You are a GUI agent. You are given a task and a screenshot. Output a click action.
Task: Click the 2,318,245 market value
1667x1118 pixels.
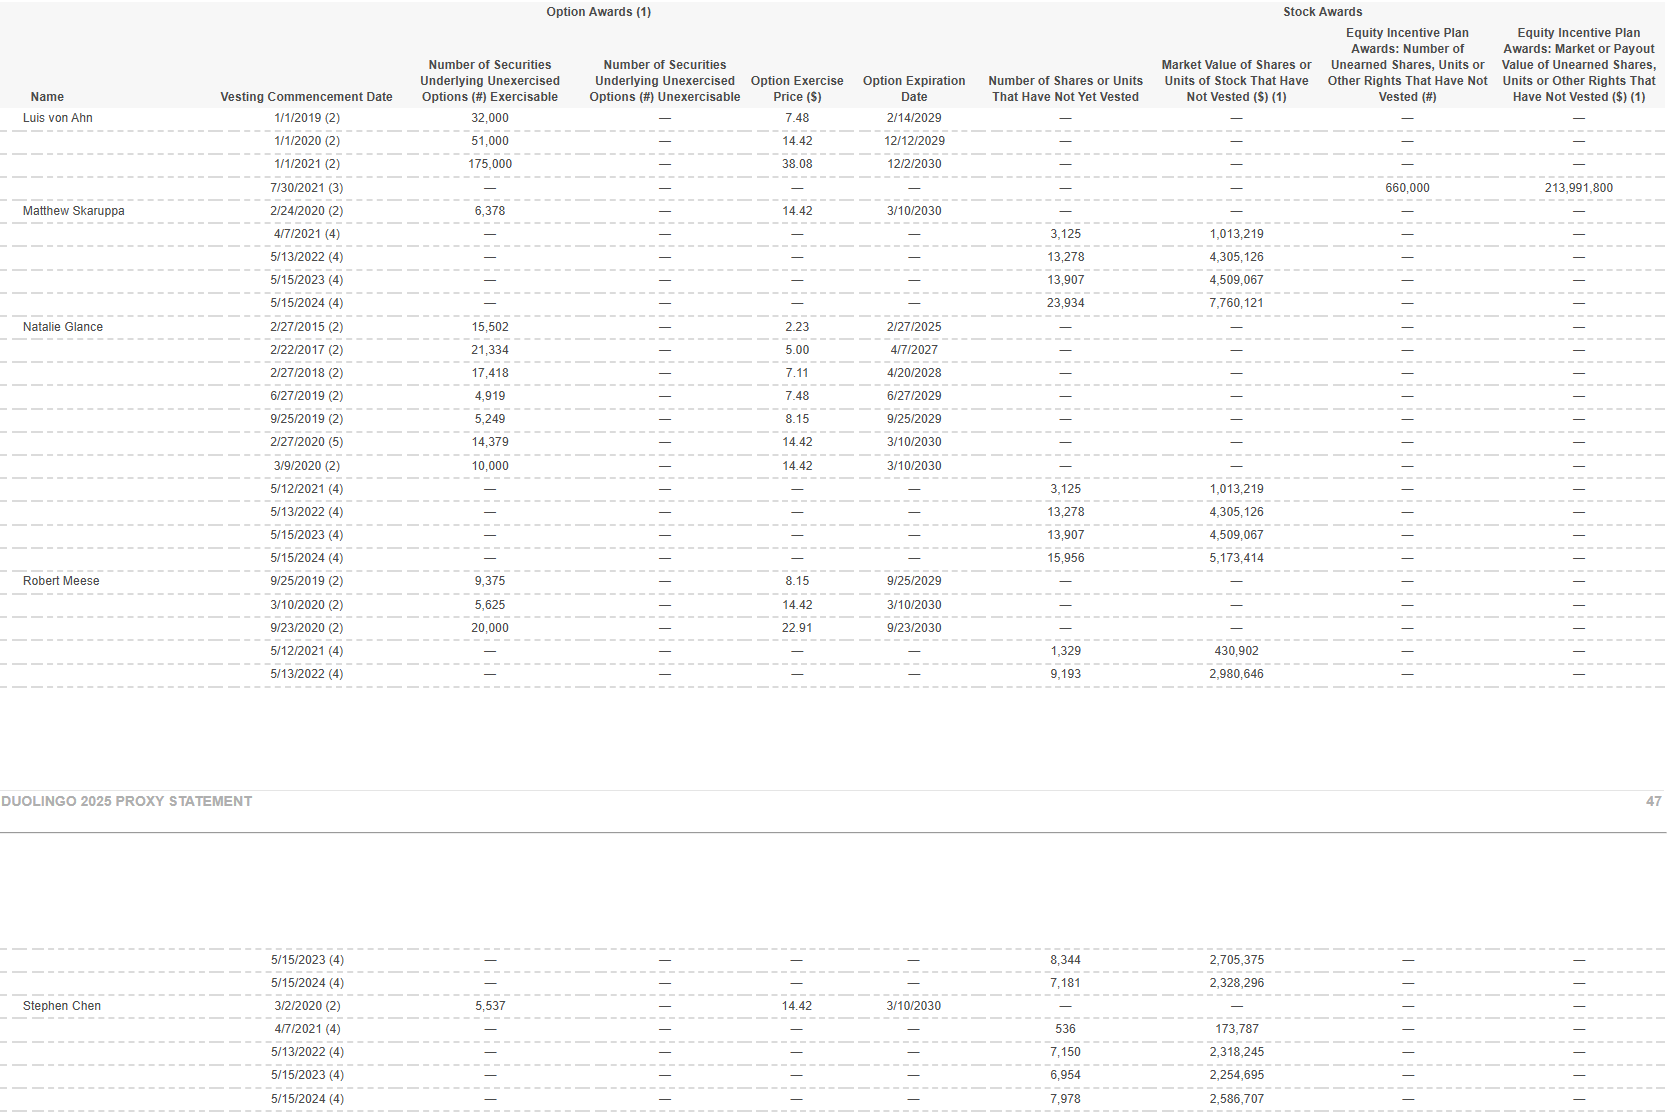click(x=1236, y=1052)
